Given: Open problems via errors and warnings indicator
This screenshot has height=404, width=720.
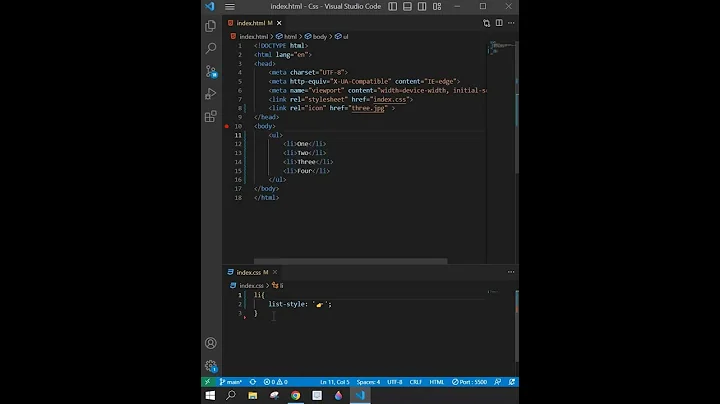Looking at the screenshot, I should pos(276,382).
